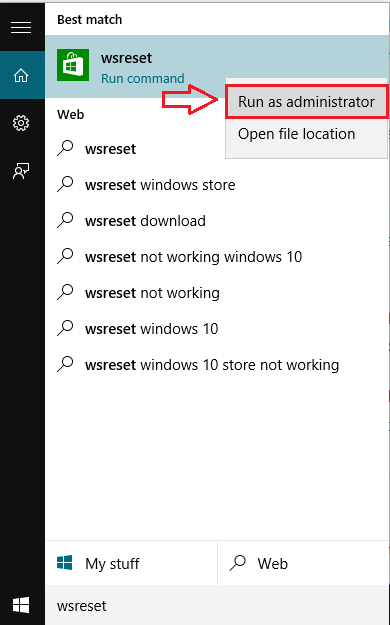The width and height of the screenshot is (390, 625).
Task: Click the wsreset search input box
Action: 217,605
